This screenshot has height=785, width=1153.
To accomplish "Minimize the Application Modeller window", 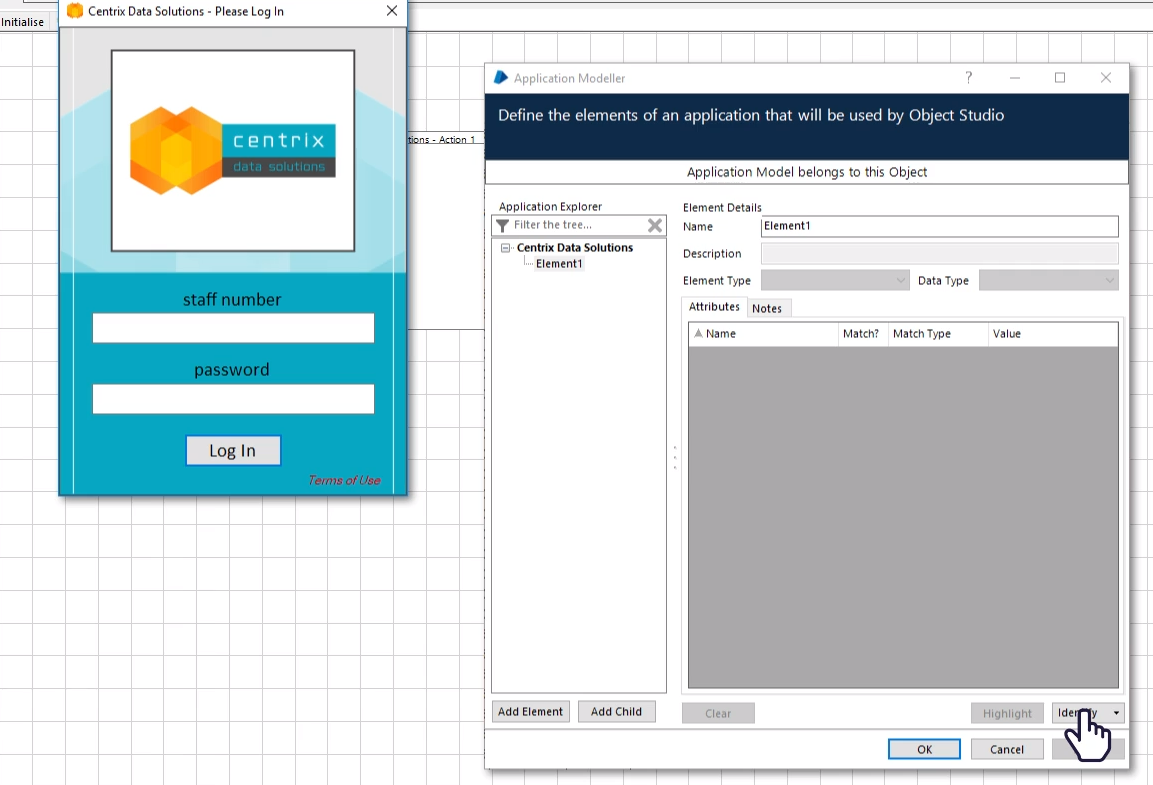I will coord(1015,77).
